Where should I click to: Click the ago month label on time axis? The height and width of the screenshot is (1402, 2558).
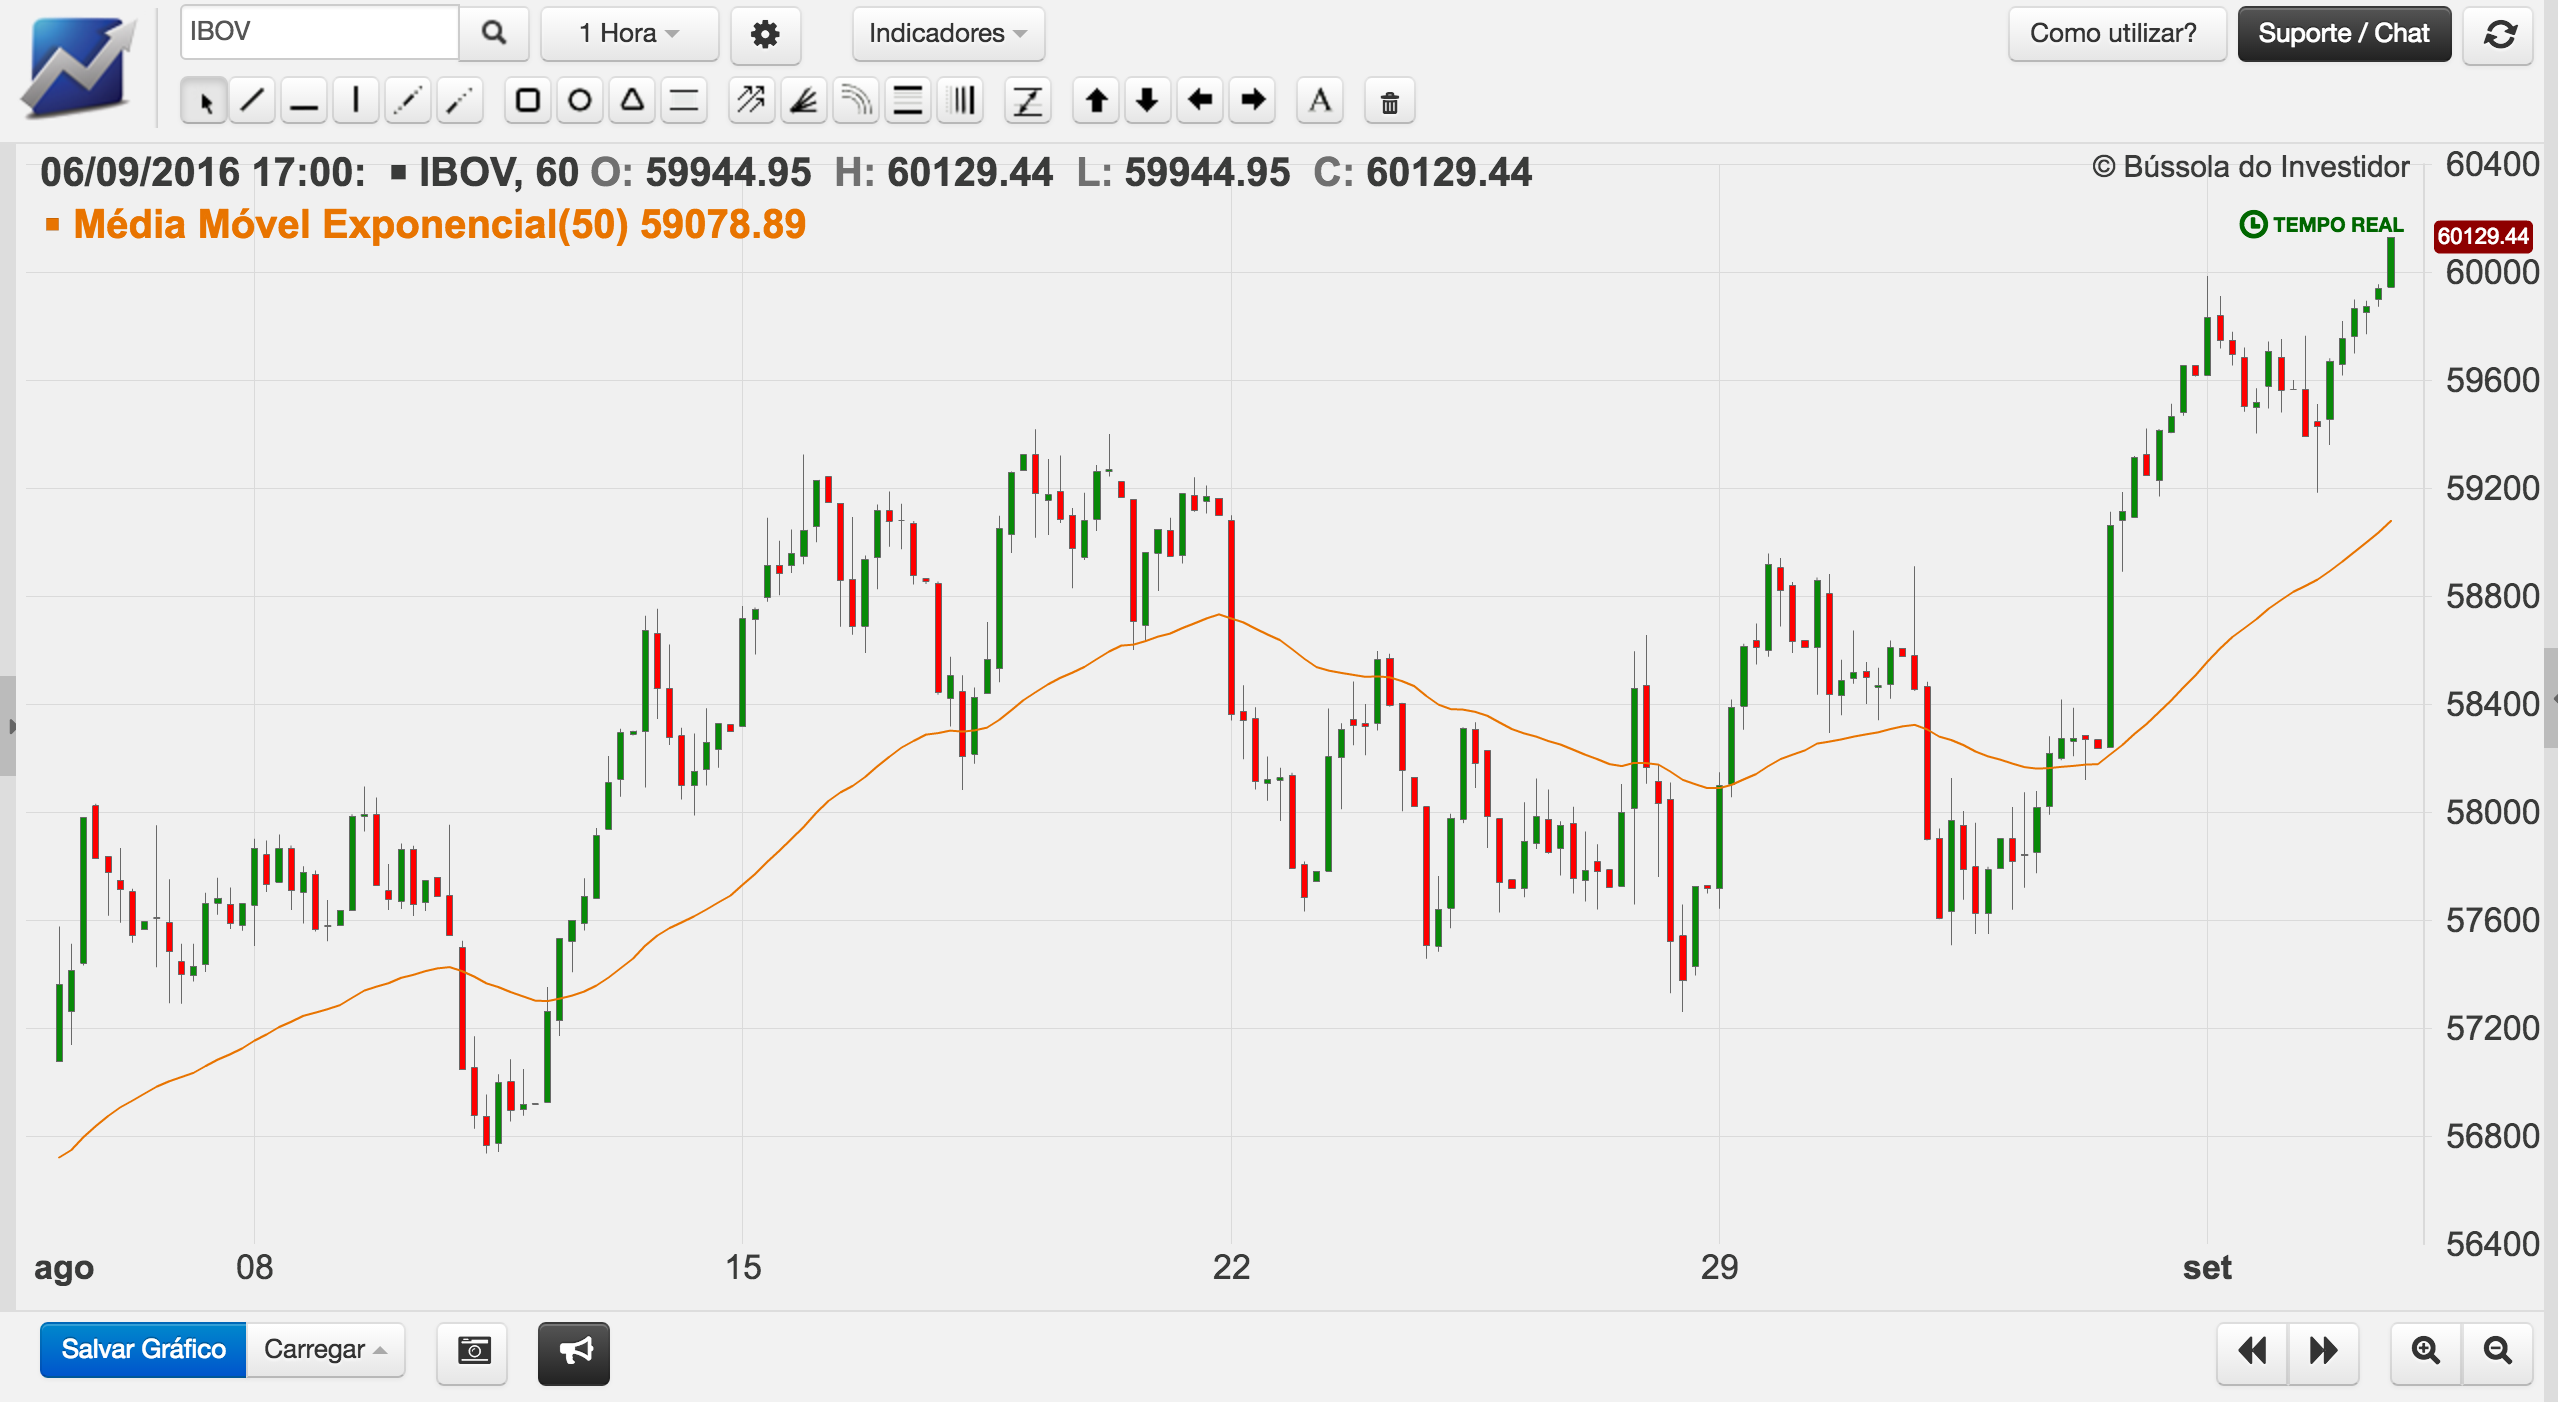click(x=64, y=1268)
